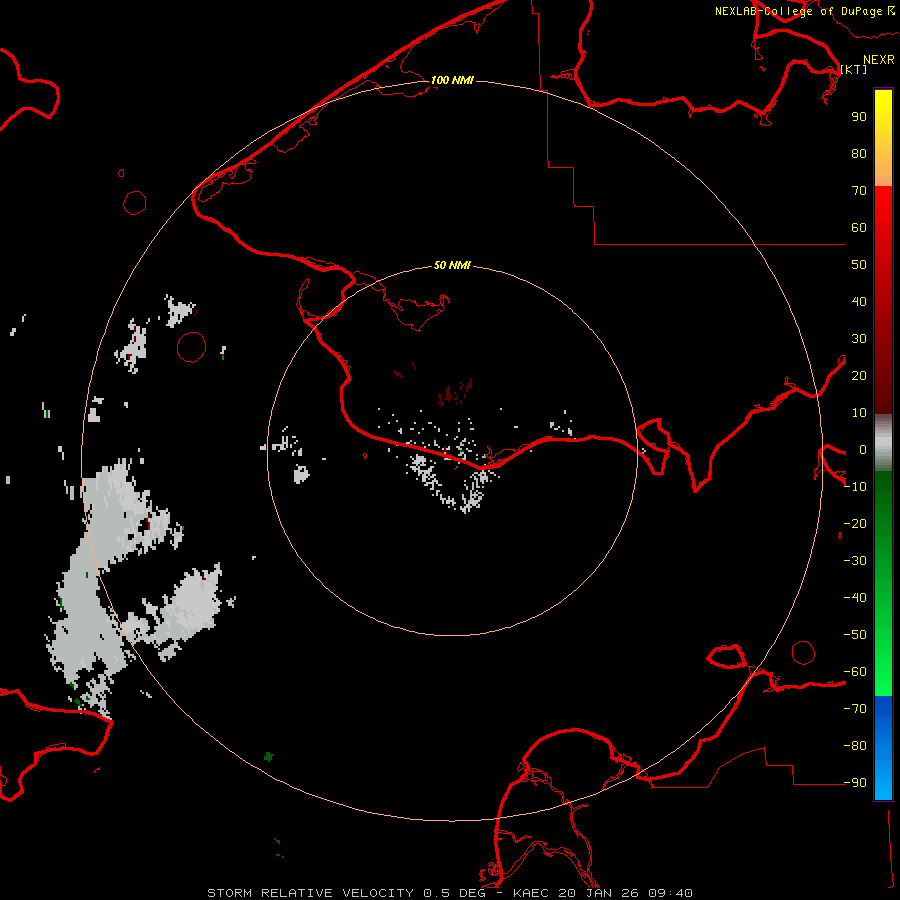900x900 pixels.
Task: Select the 70 value on the velocity scale
Action: coord(859,191)
